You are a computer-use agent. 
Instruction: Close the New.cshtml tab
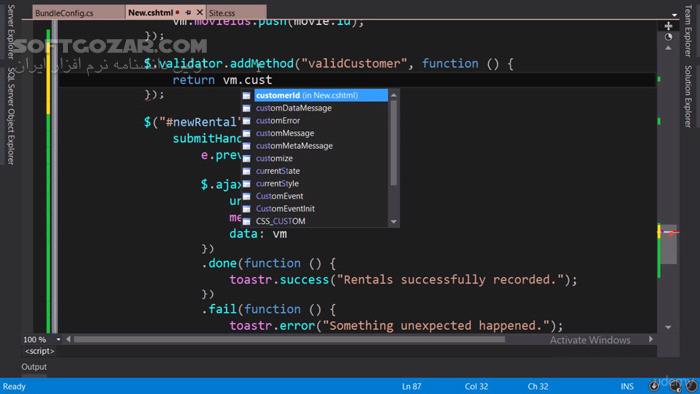coord(200,12)
